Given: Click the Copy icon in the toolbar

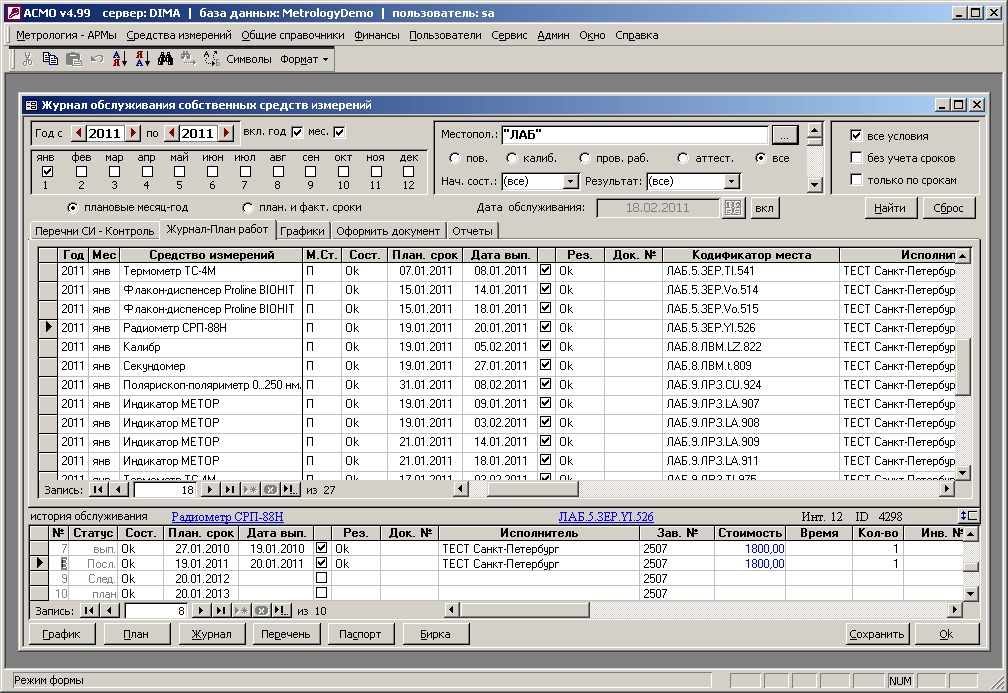Looking at the screenshot, I should (x=50, y=59).
